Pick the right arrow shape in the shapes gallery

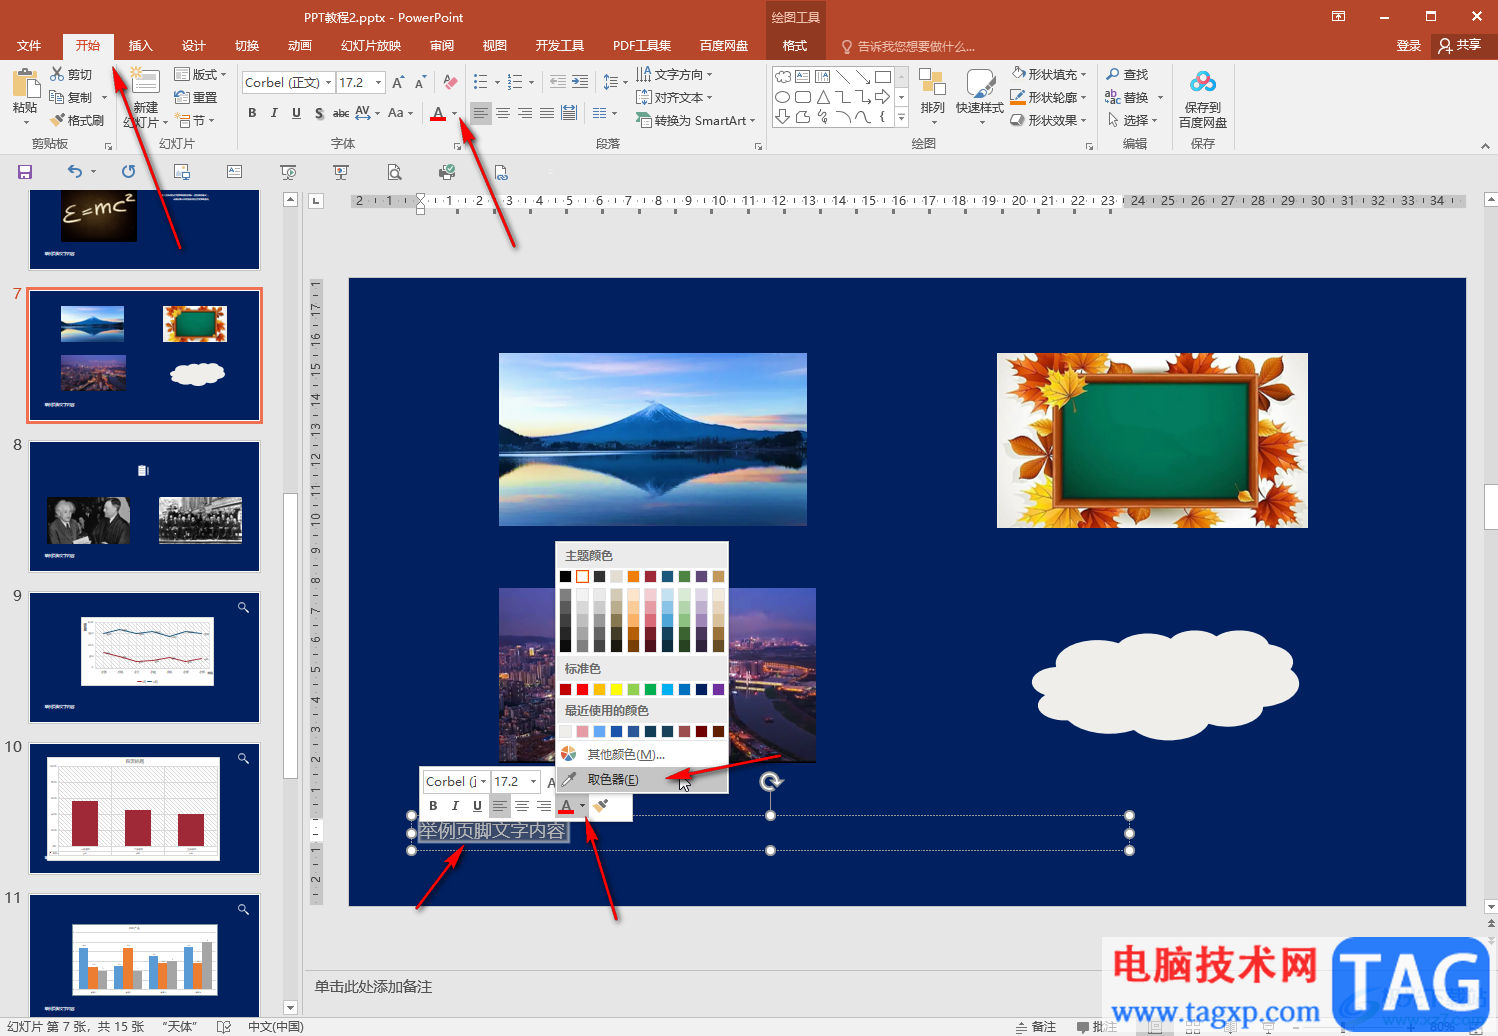coord(882,97)
